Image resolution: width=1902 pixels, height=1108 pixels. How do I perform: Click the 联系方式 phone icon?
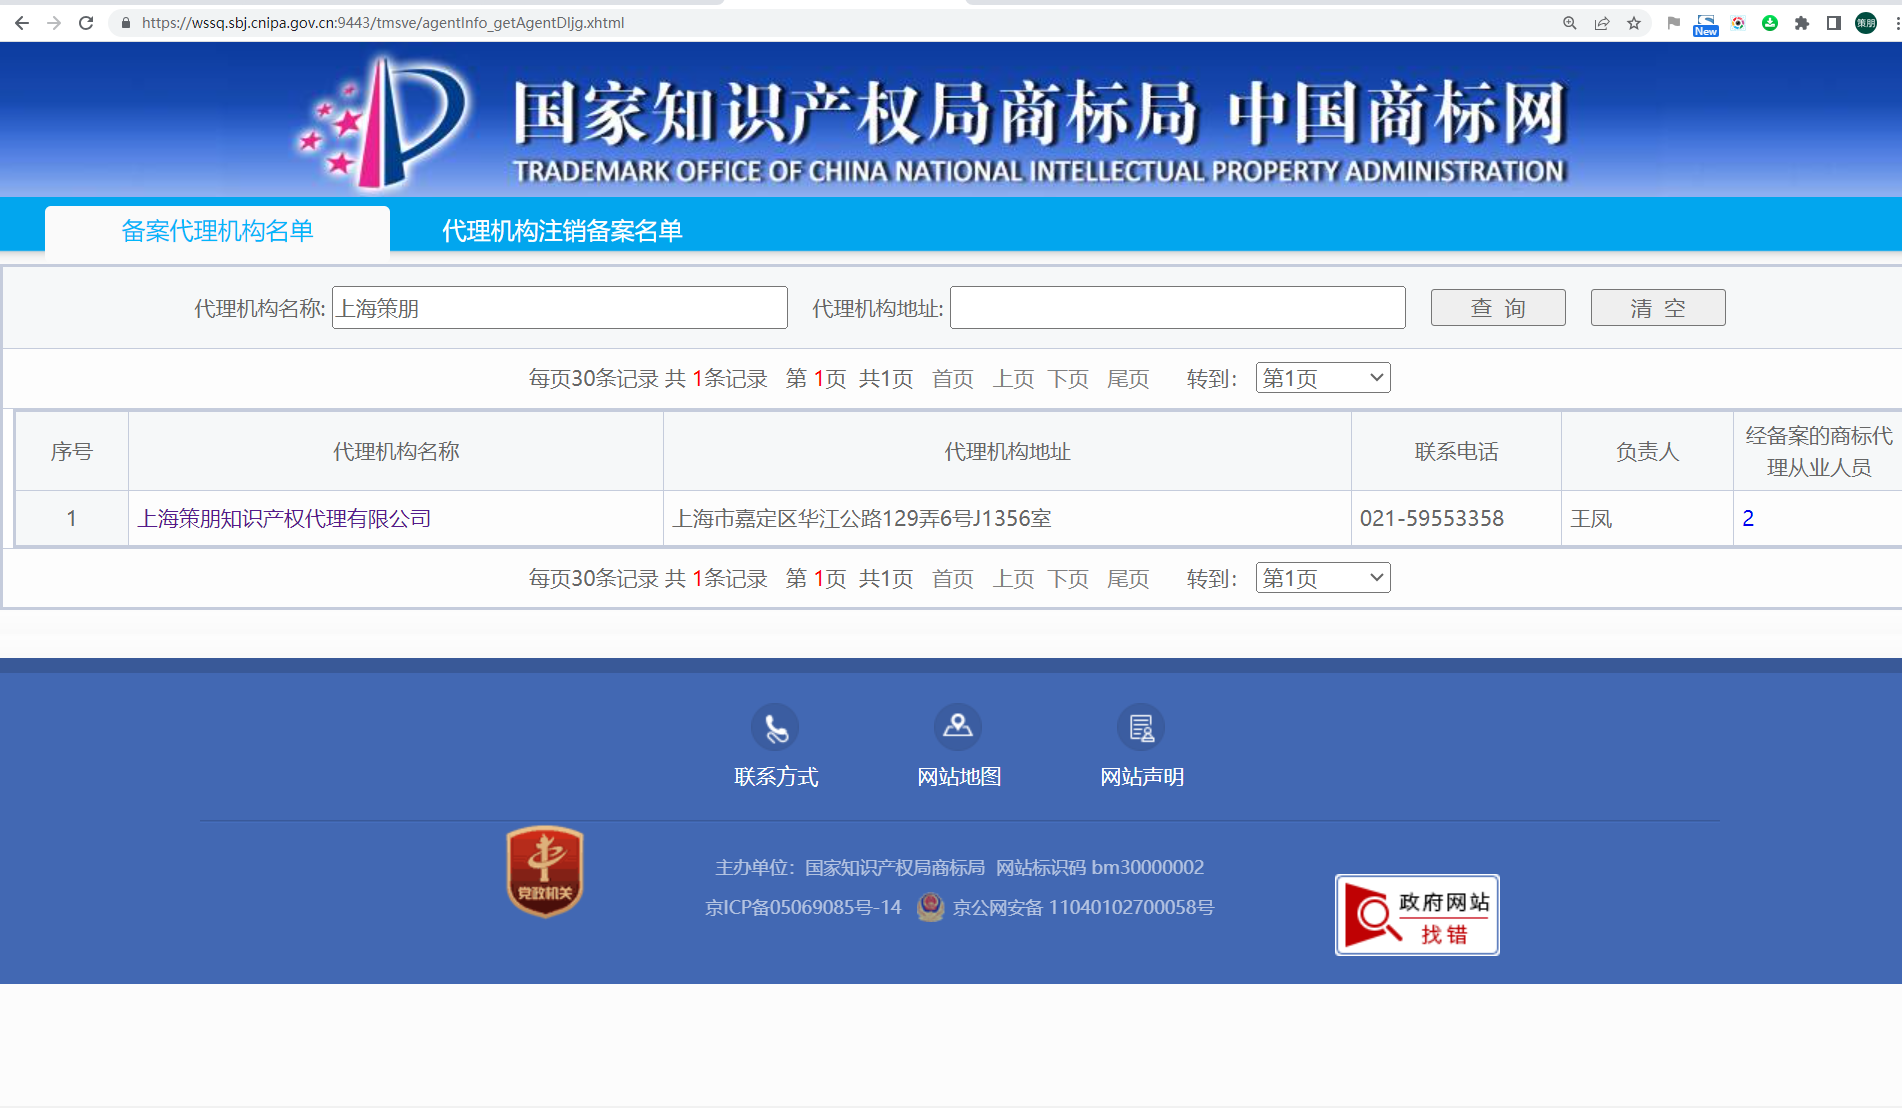(775, 727)
